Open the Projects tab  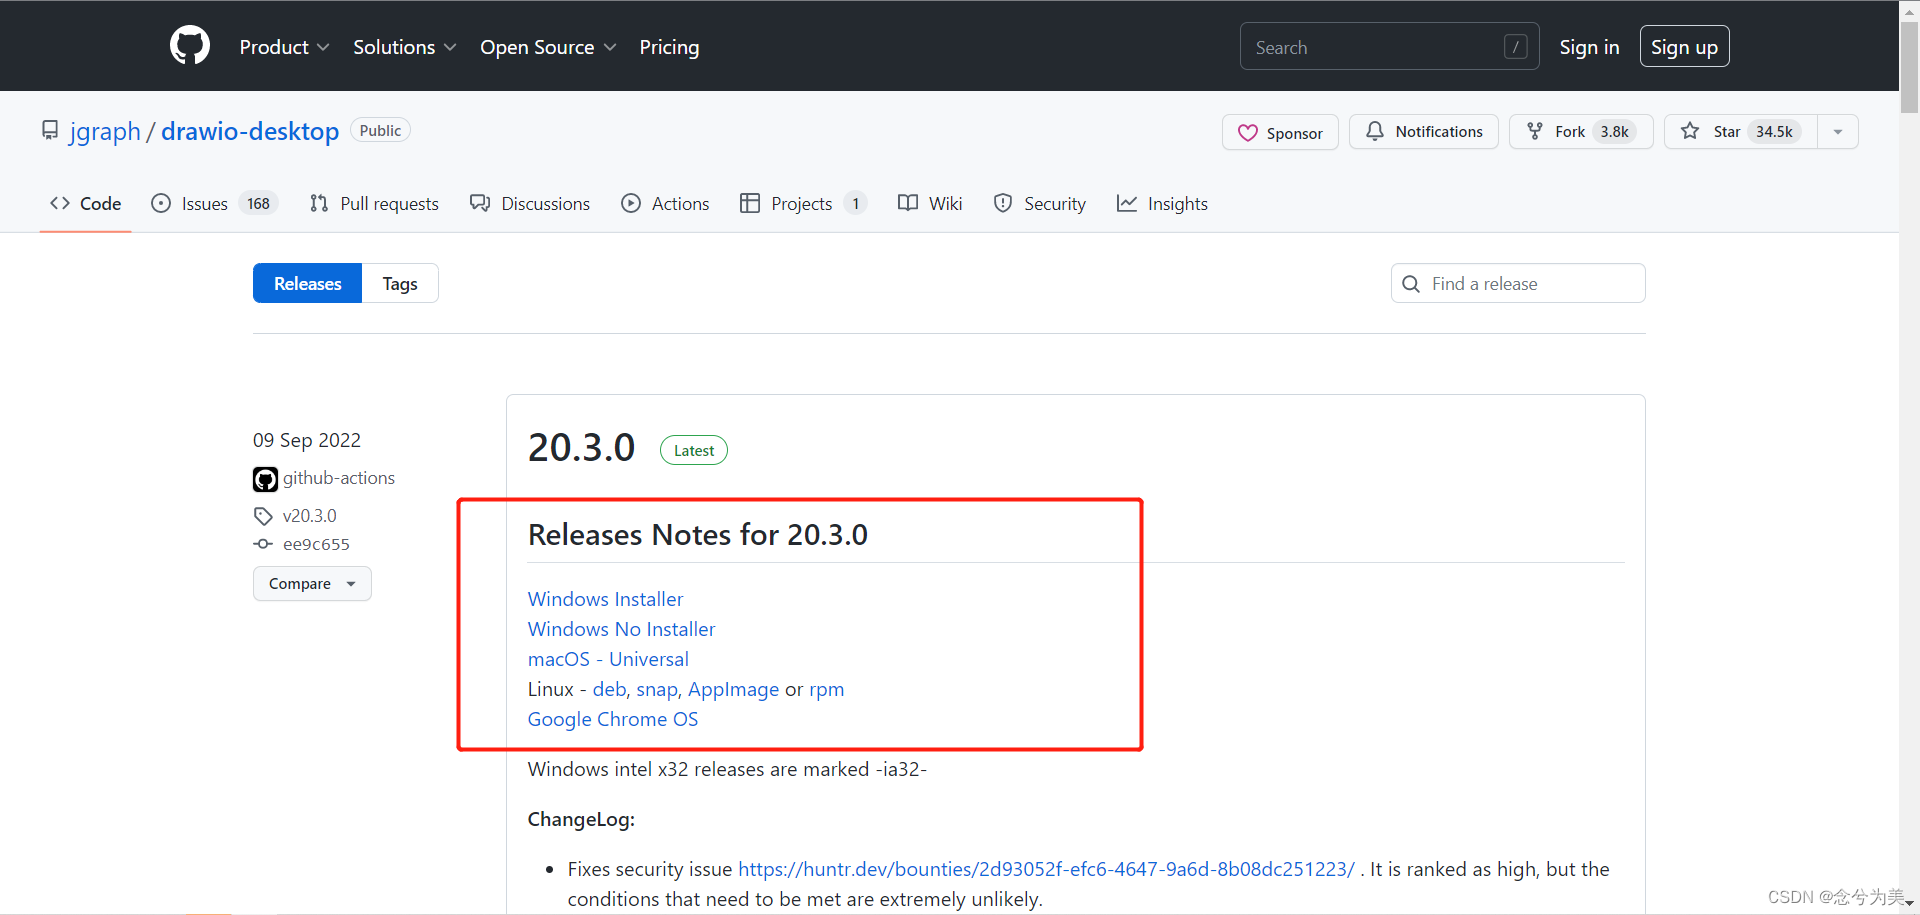[x=803, y=204]
